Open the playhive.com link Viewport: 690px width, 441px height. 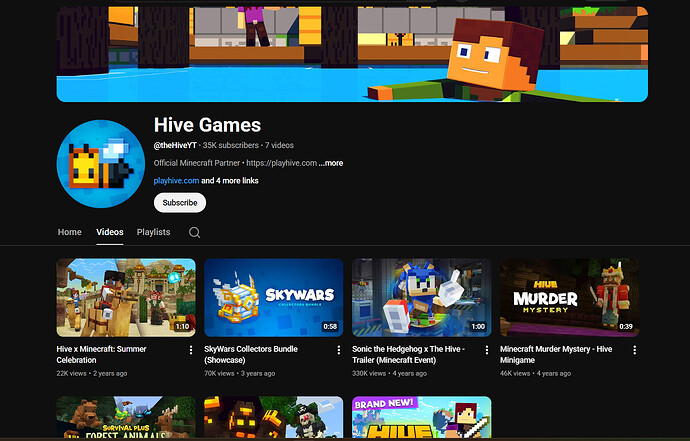176,181
